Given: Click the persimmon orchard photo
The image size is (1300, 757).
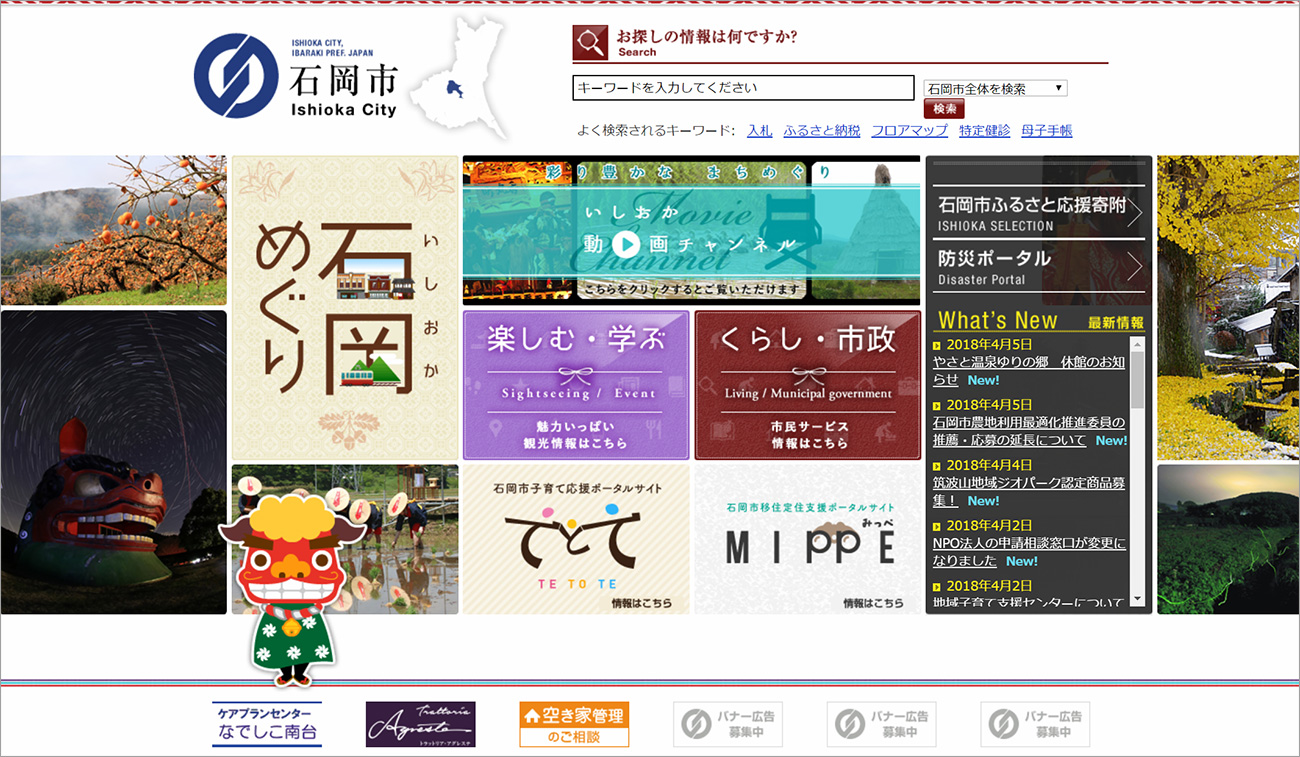Looking at the screenshot, I should click(113, 230).
